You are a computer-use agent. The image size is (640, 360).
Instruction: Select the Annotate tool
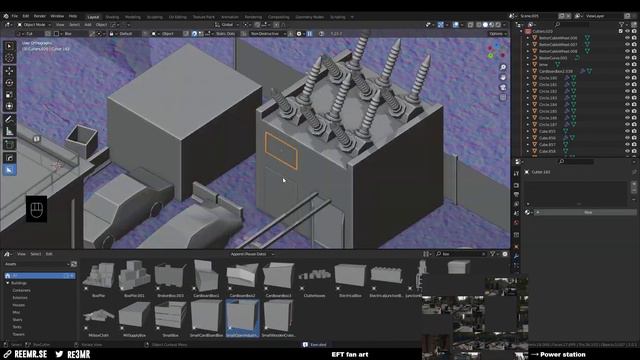9,120
